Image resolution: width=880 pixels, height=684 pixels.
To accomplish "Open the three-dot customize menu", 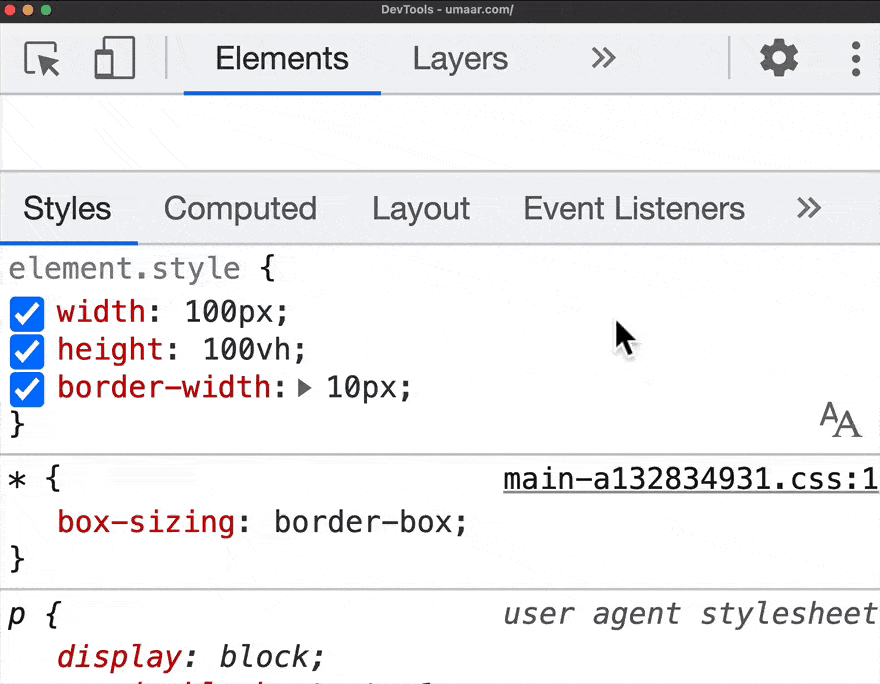I will [x=855, y=58].
